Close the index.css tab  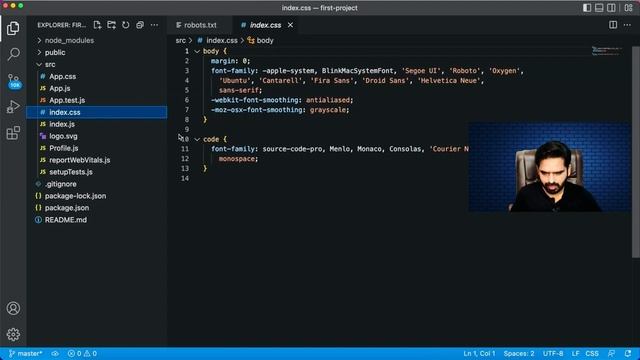290,25
